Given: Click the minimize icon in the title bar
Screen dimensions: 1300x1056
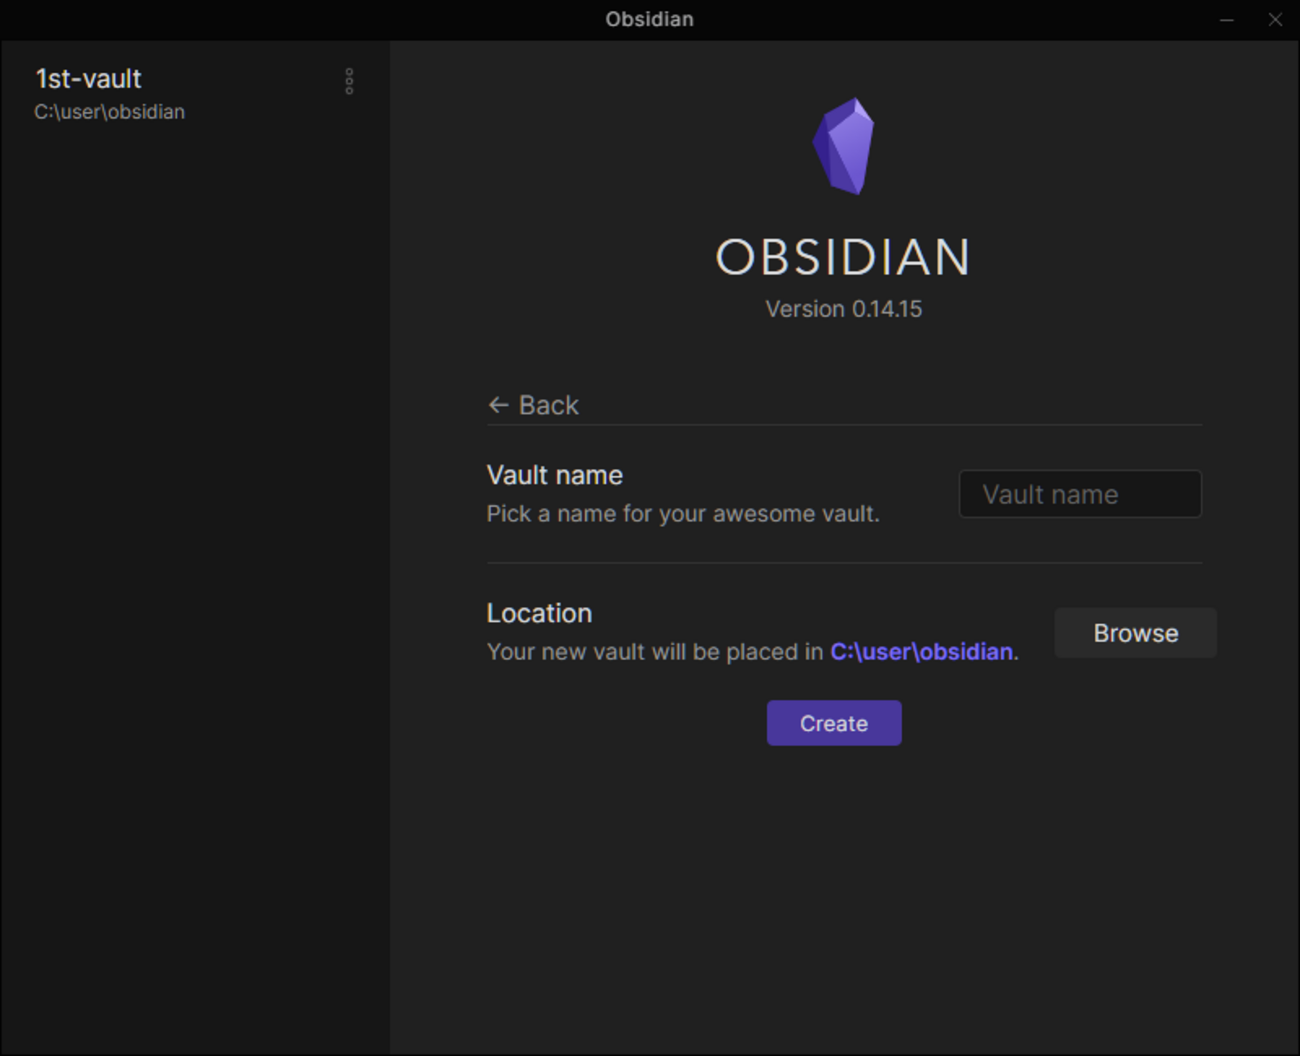Looking at the screenshot, I should 1225,19.
